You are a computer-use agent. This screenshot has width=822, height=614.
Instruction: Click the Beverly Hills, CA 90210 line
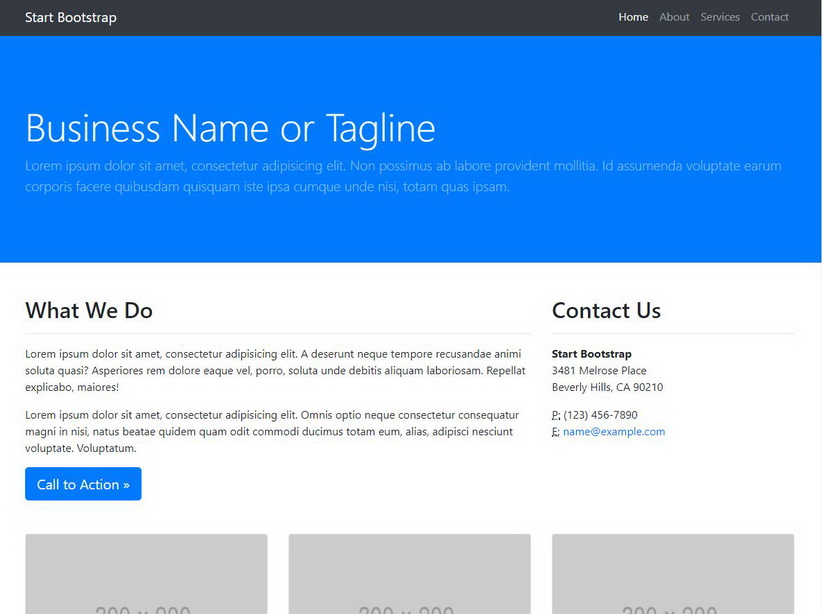607,388
